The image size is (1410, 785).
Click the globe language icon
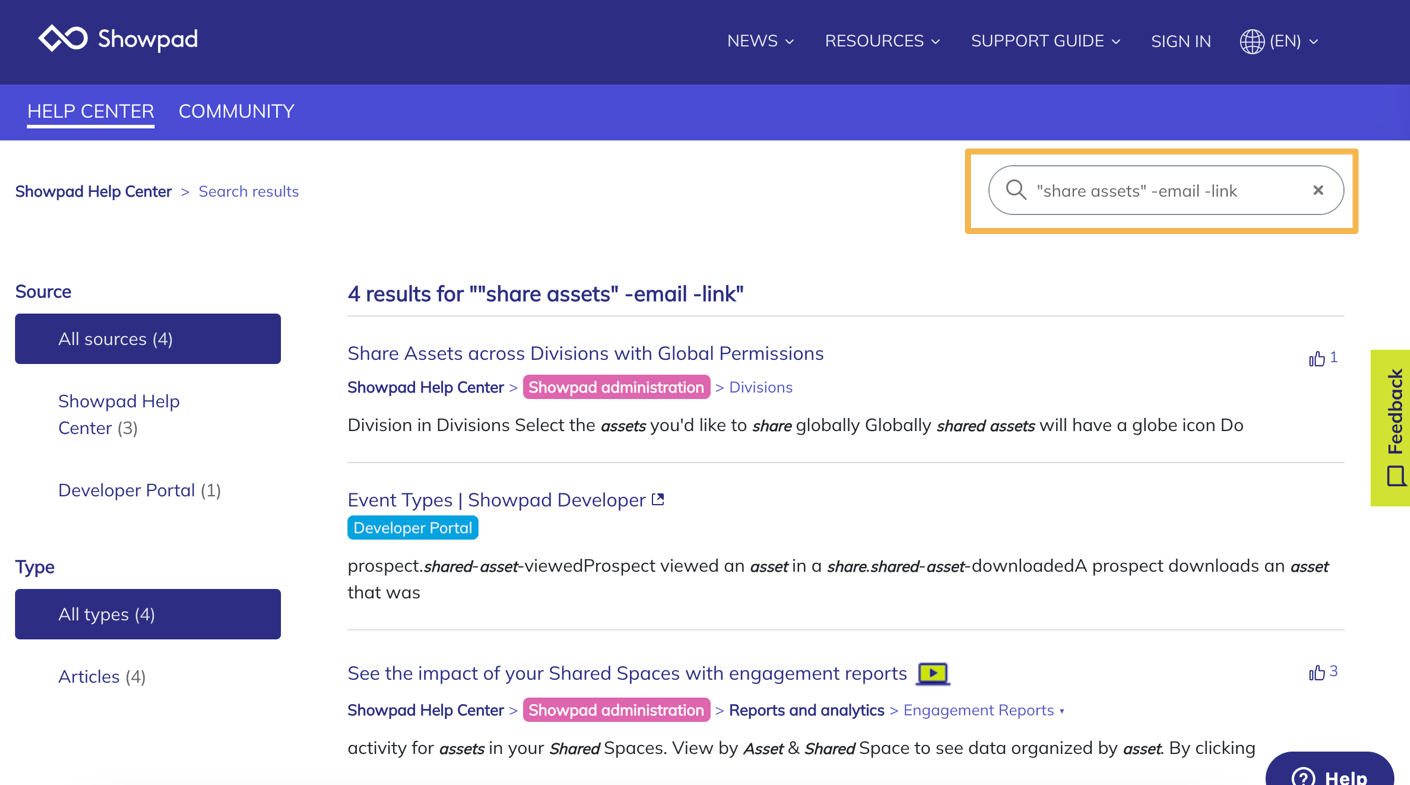click(1252, 41)
